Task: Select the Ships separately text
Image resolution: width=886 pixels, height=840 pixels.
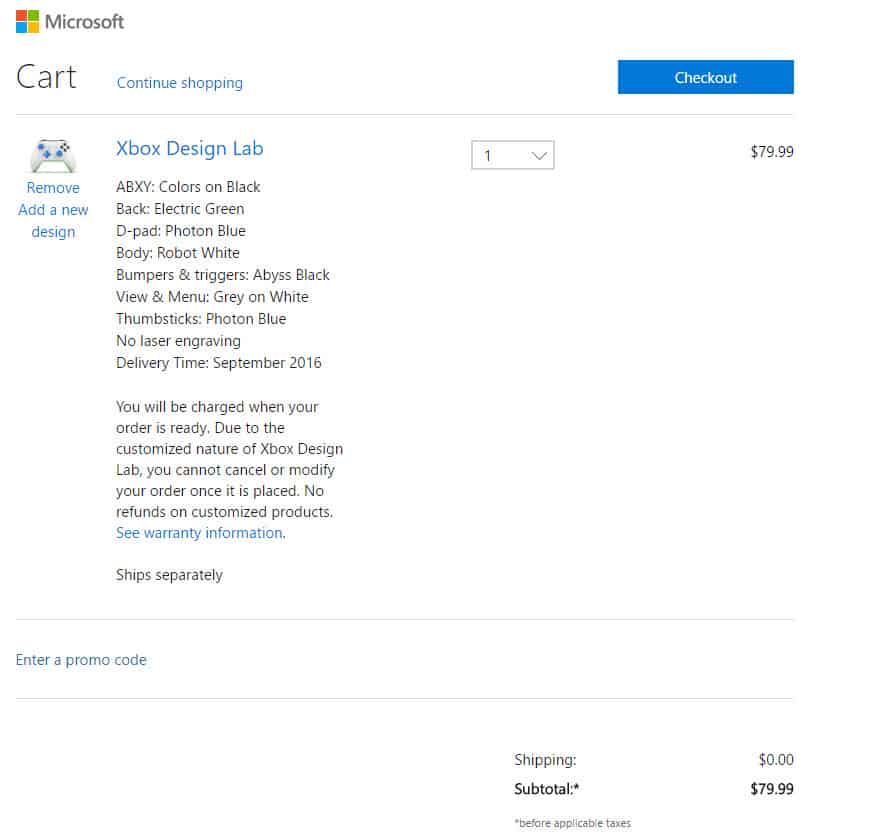Action: click(x=170, y=574)
